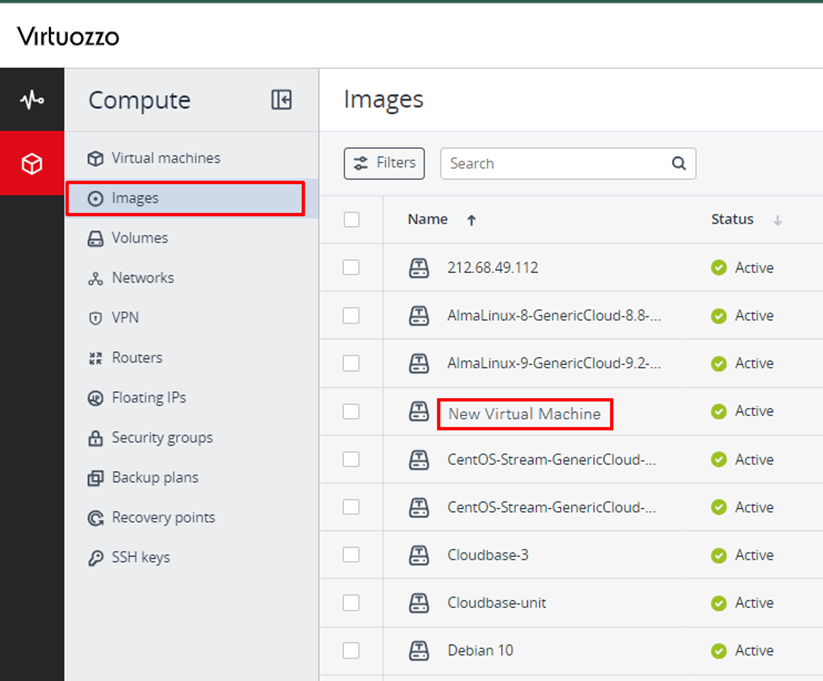
Task: Click the Debian 10 image icon
Action: coord(419,650)
